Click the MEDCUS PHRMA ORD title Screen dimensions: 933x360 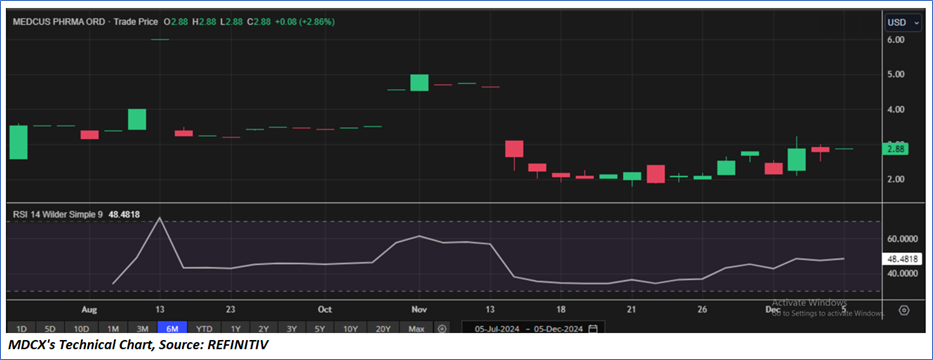click(58, 21)
